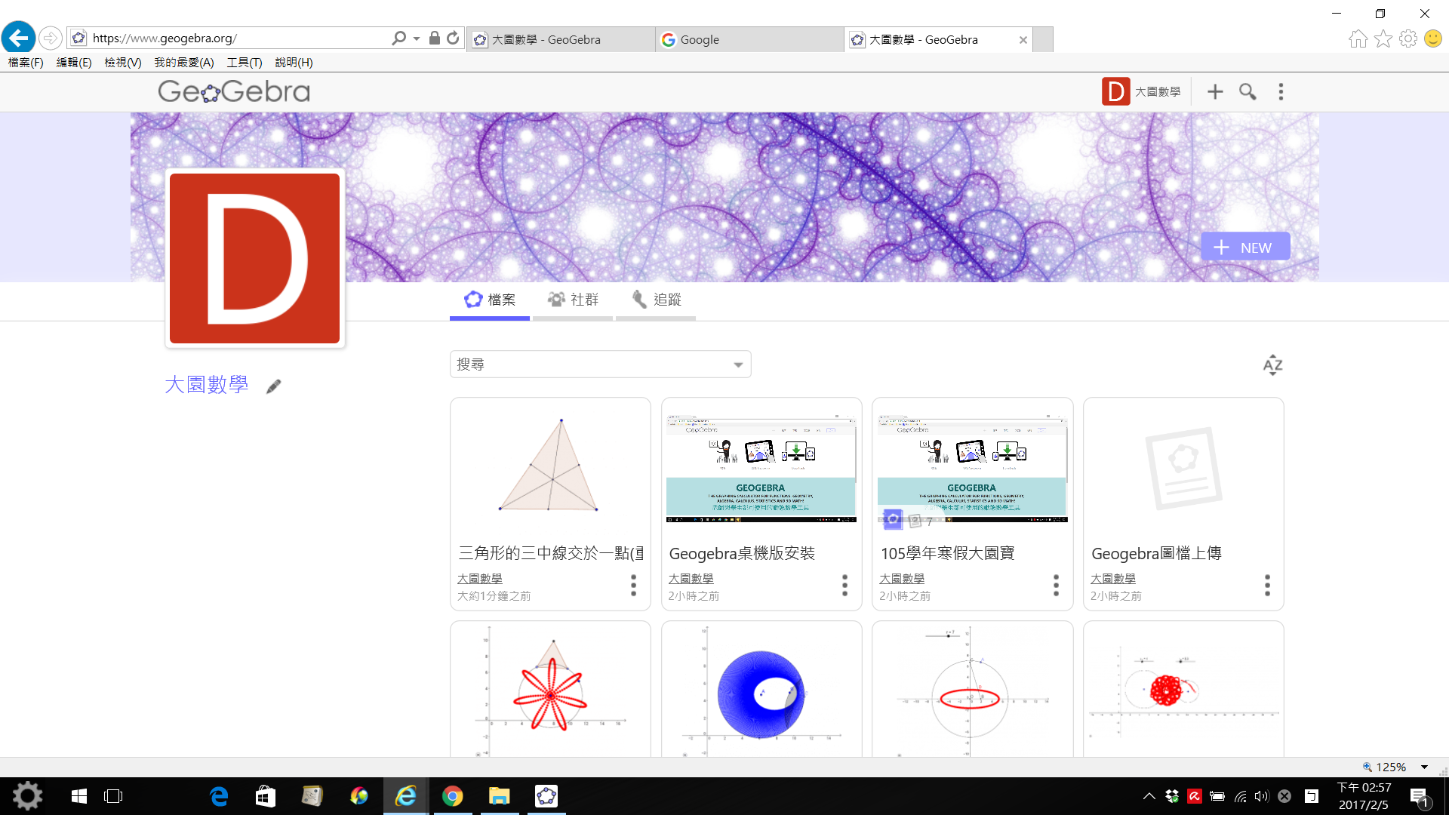The image size is (1449, 815).
Task: Open the 三角形的三中線交於一點 title
Action: 551,553
